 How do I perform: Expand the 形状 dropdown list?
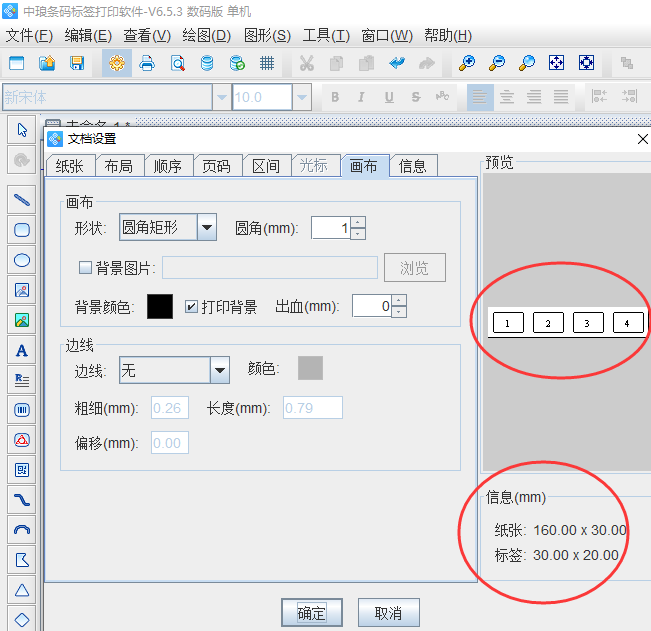(207, 228)
